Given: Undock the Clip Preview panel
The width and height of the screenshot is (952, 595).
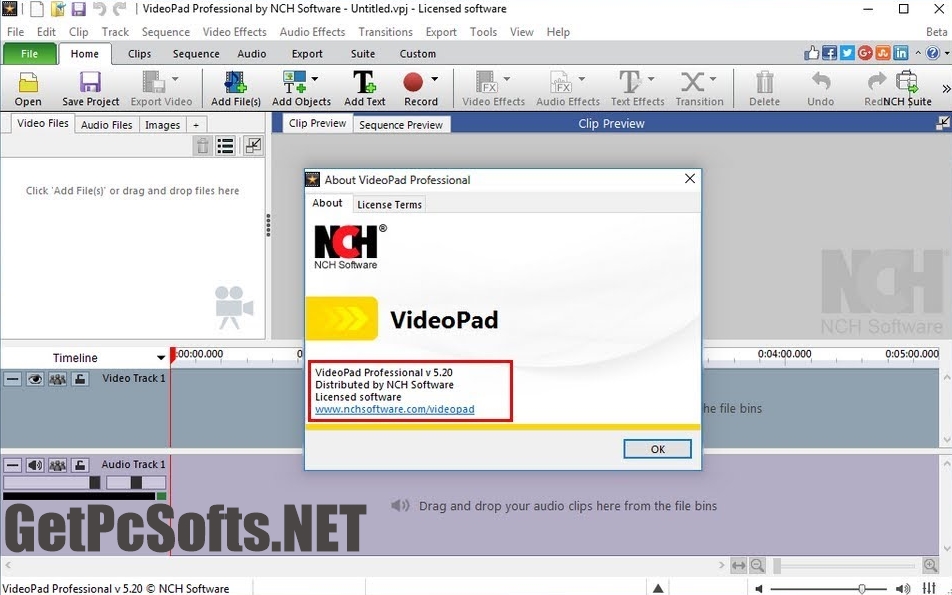Looking at the screenshot, I should click(942, 123).
